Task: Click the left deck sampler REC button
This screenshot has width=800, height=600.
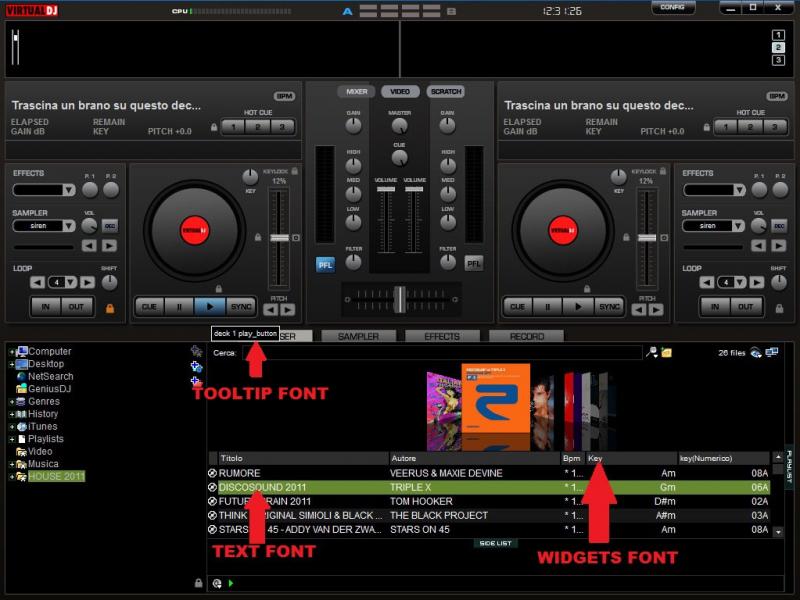Action: pyautogui.click(x=110, y=226)
